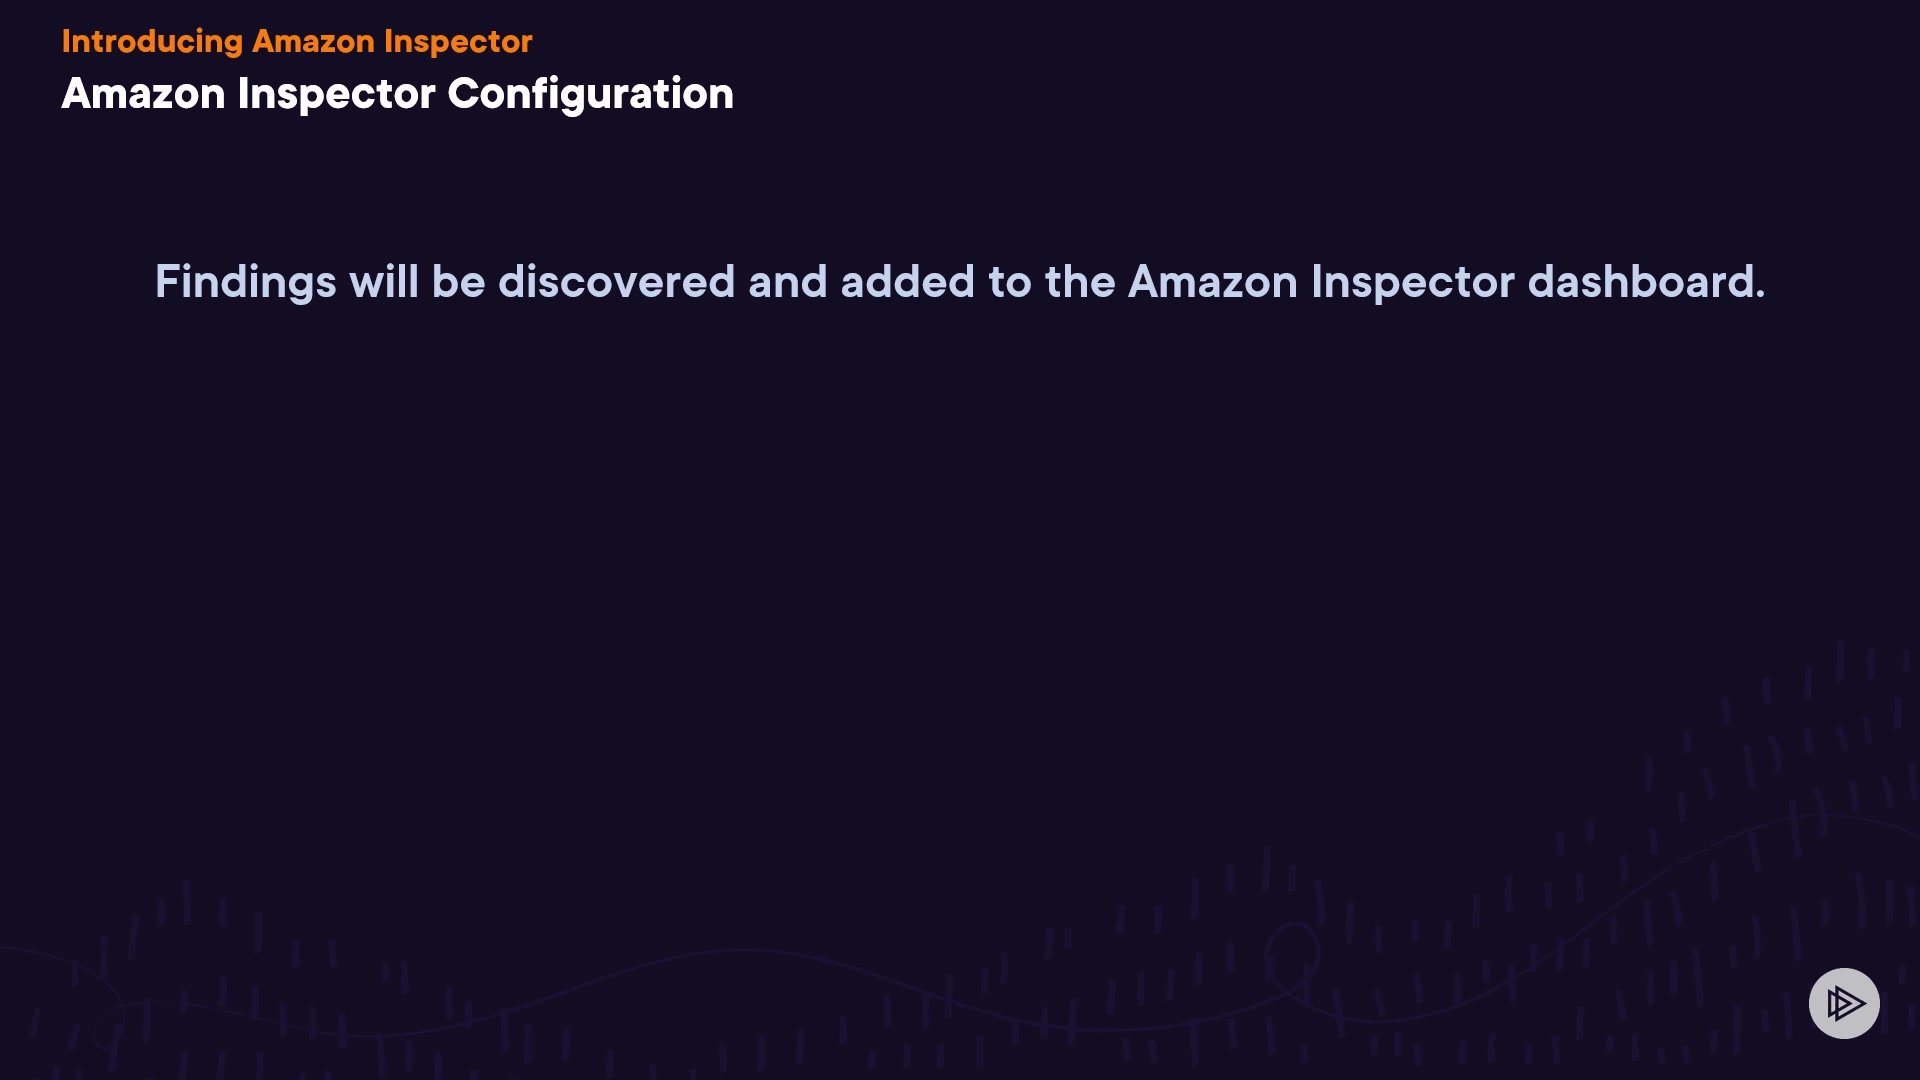Click the word "Configuration" in the white heading
This screenshot has width=1920, height=1080.
590,94
